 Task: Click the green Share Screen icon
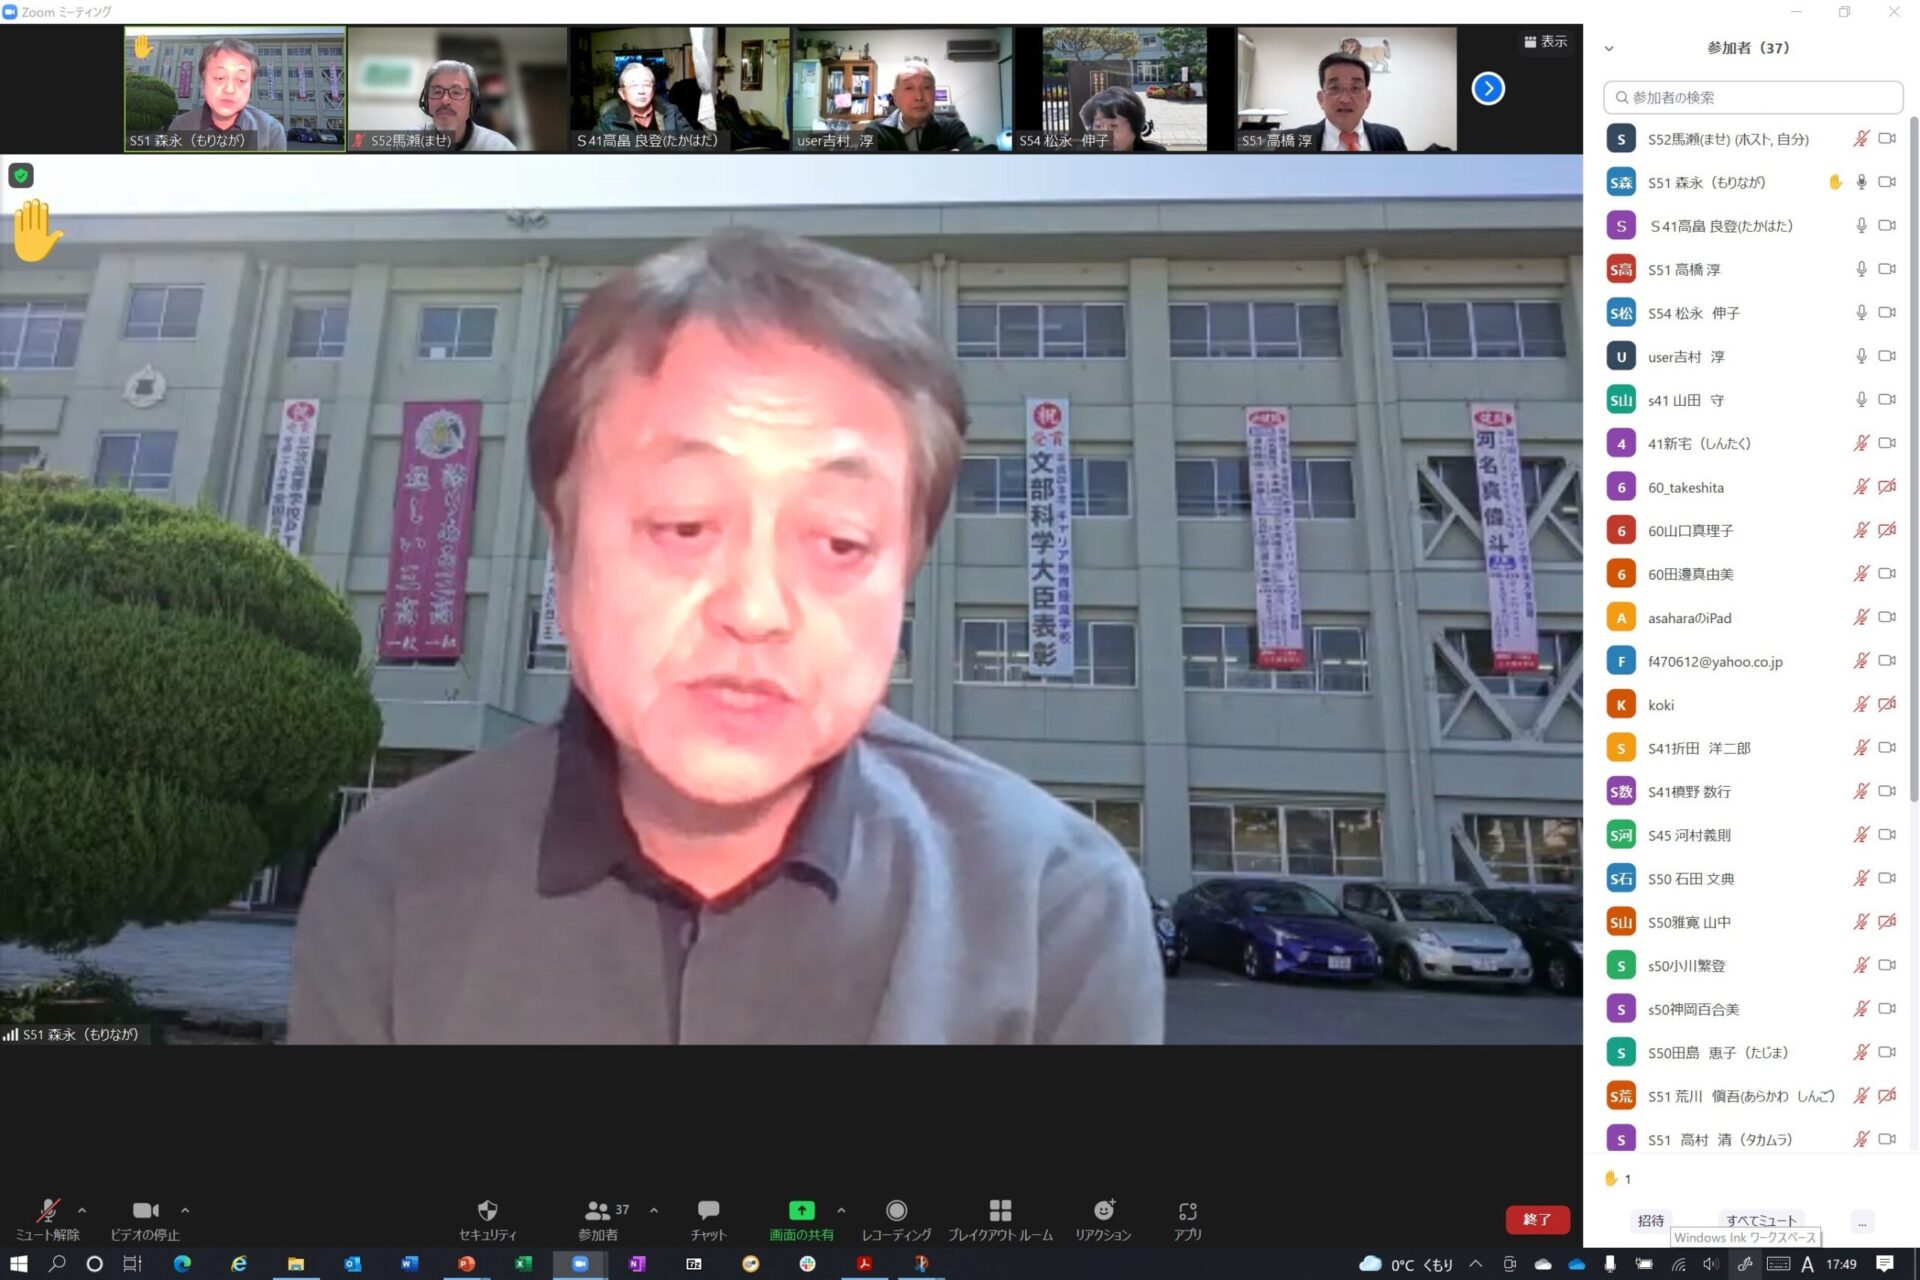801,1211
